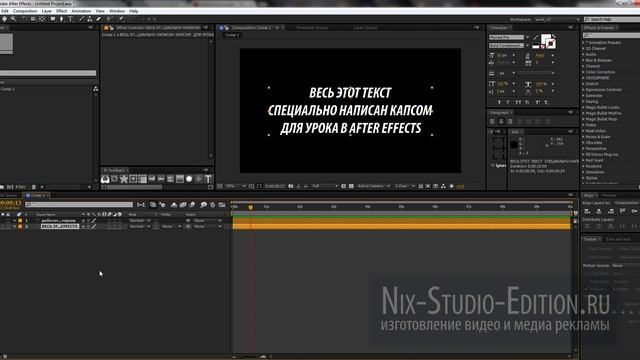The width and height of the screenshot is (640, 360).
Task: Open the Layer menu
Action: (47, 11)
